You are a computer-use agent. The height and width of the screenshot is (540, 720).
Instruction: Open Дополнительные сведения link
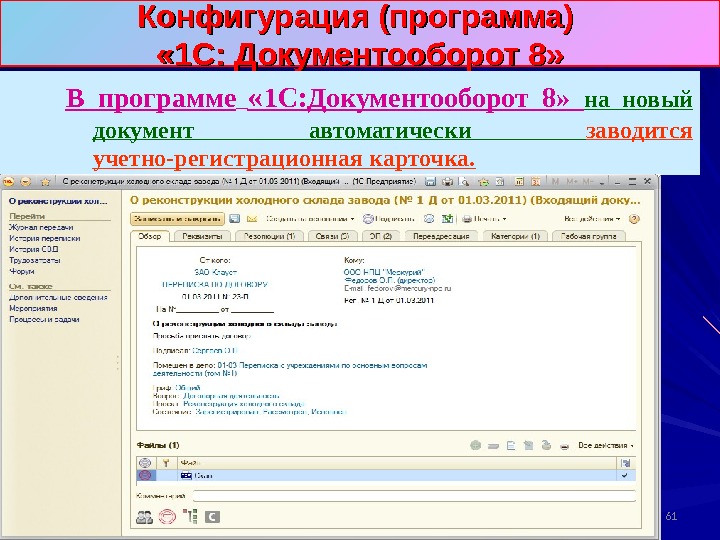point(58,298)
